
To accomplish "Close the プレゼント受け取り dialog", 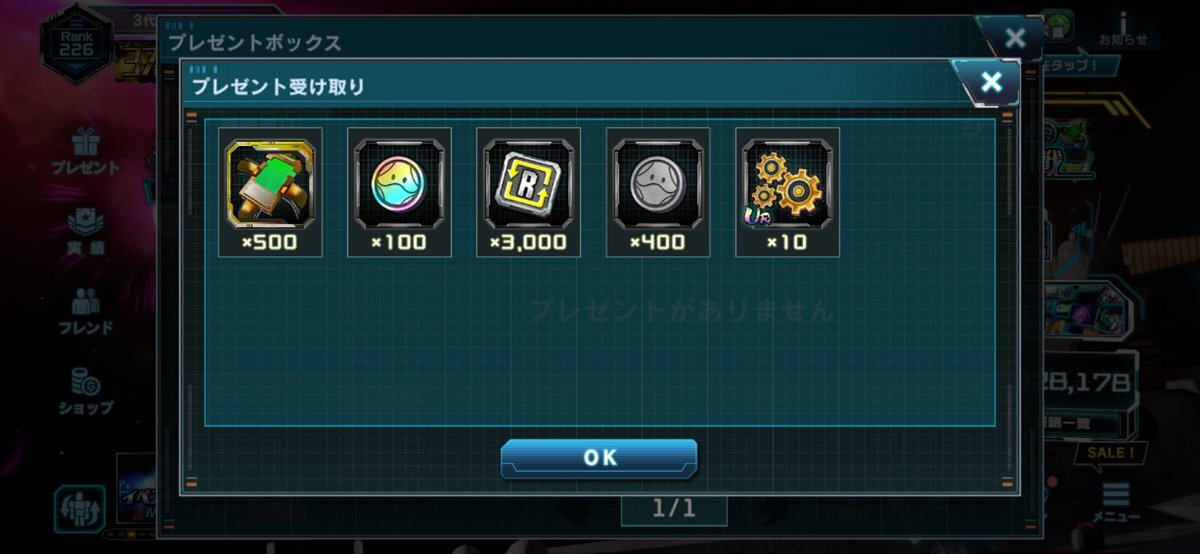I will click(990, 82).
